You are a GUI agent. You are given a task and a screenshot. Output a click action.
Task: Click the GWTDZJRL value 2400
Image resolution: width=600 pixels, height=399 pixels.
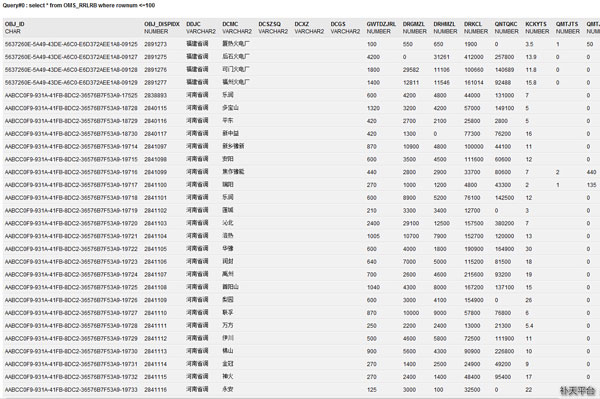point(373,223)
